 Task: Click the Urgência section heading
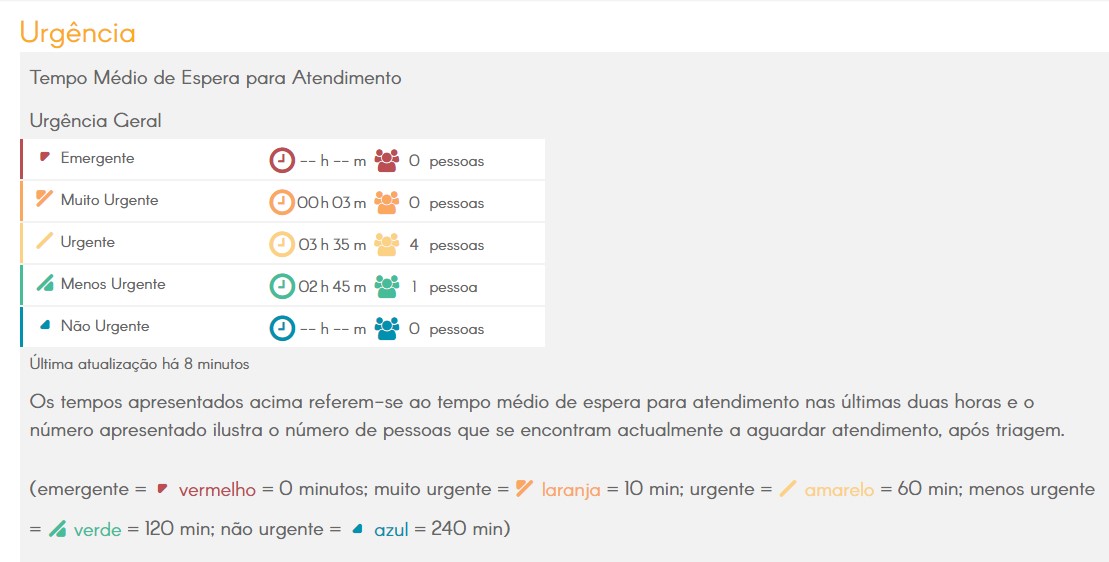(x=78, y=33)
